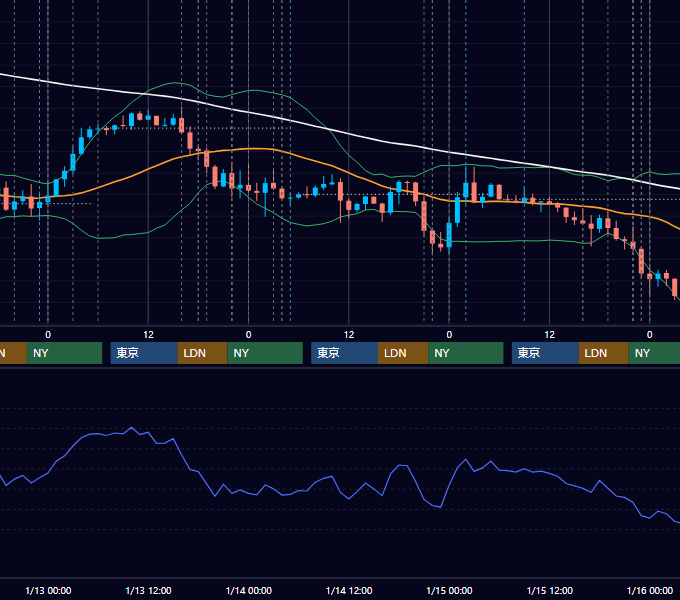Select the 東京 session block for 1/15
Screen dimensions: 680x600
tap(545, 353)
